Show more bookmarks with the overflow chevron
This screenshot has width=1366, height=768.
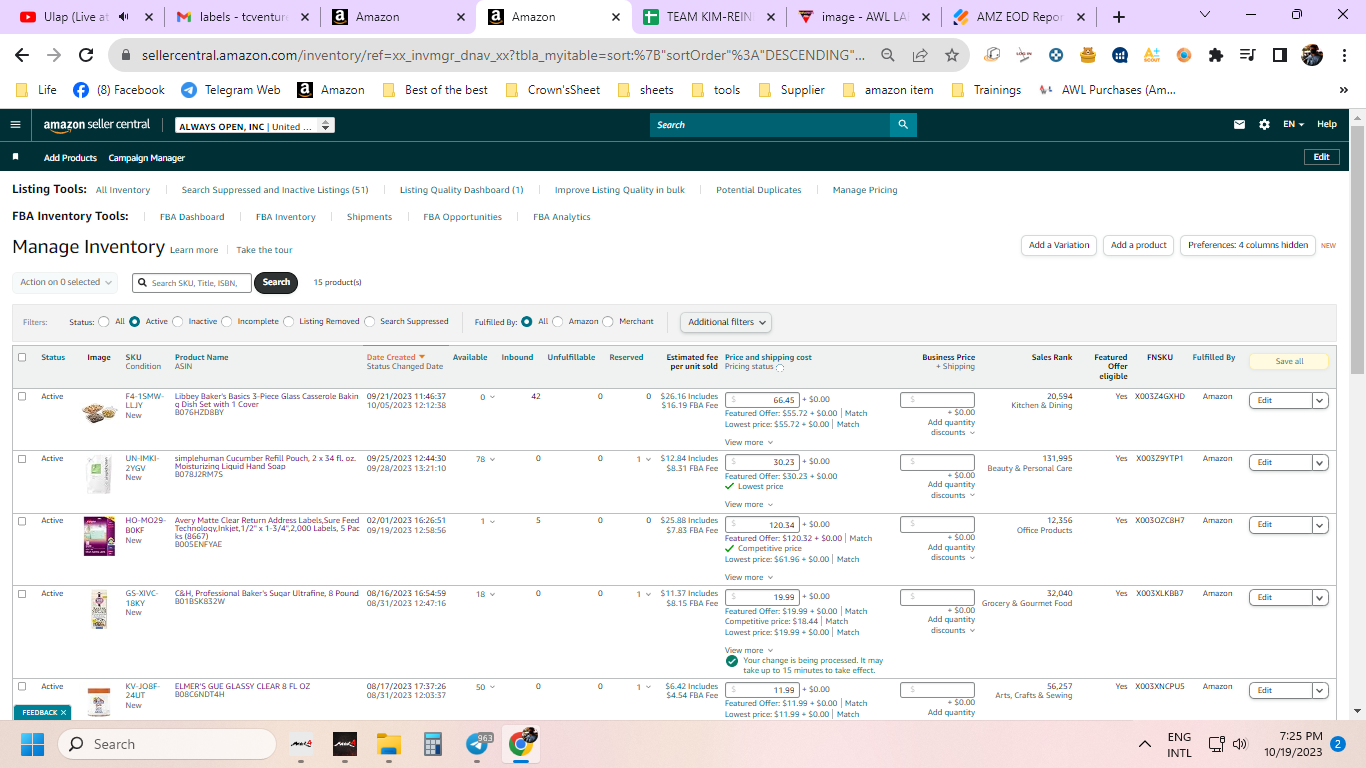pyautogui.click(x=1344, y=90)
